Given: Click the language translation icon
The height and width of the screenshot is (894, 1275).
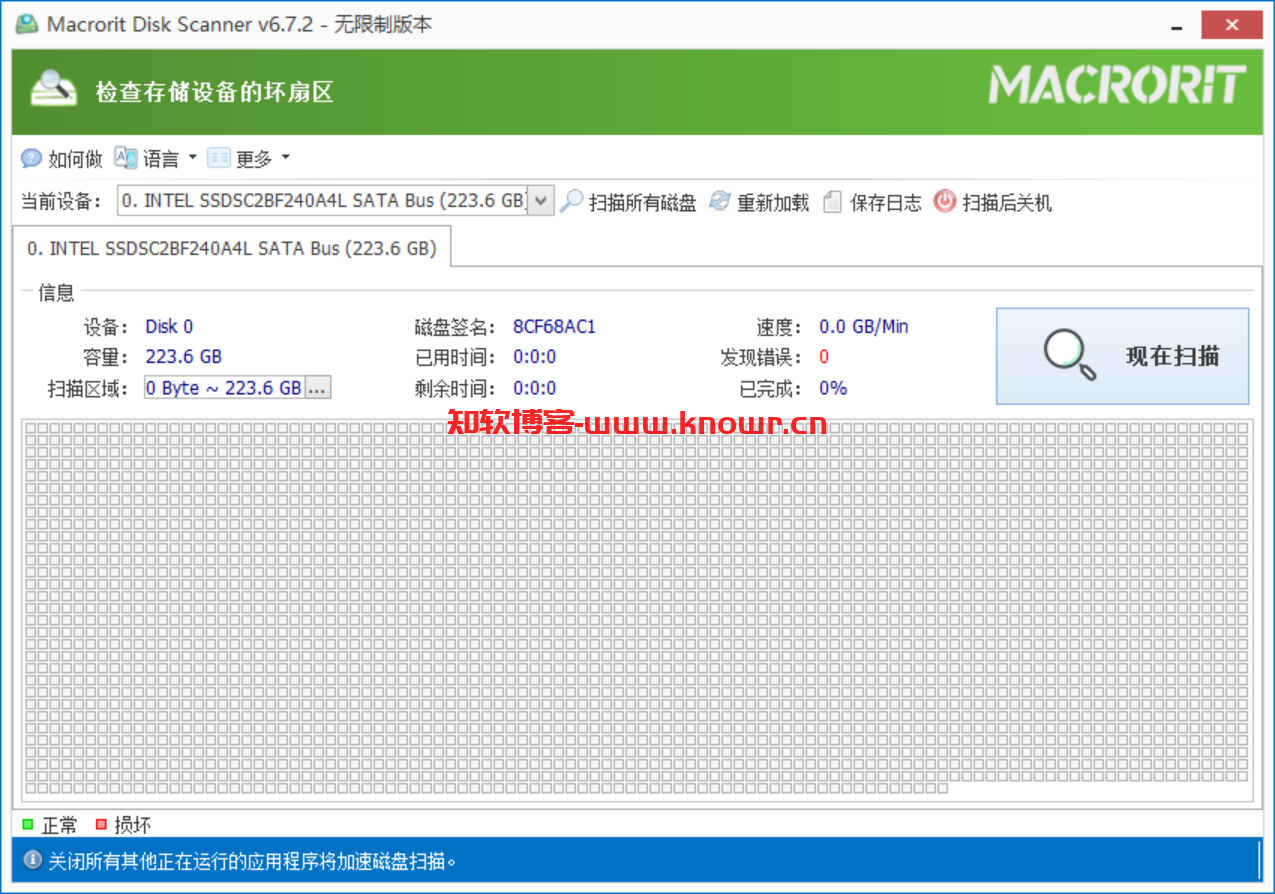Looking at the screenshot, I should coord(125,158).
